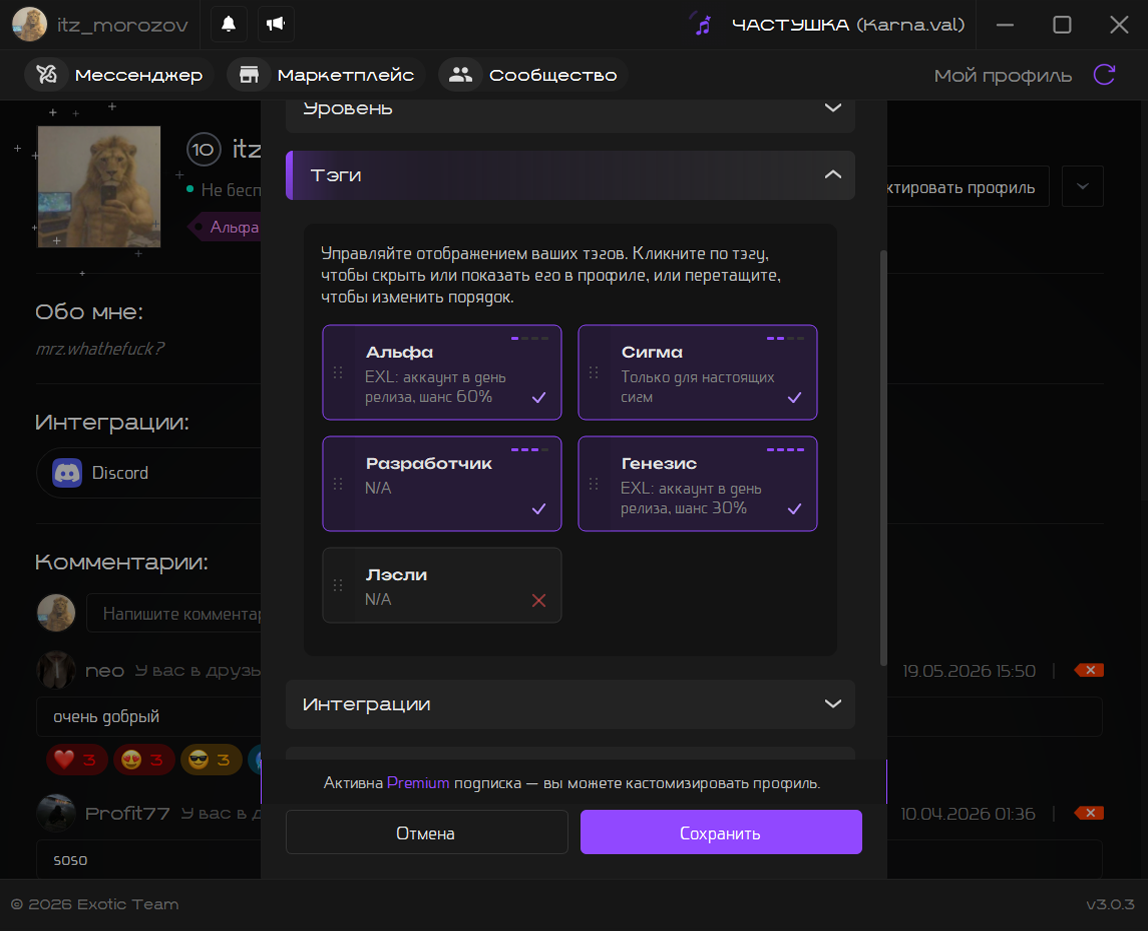The image size is (1148, 931).
Task: Click the drag handle on the Сигма tag
Action: pos(594,373)
